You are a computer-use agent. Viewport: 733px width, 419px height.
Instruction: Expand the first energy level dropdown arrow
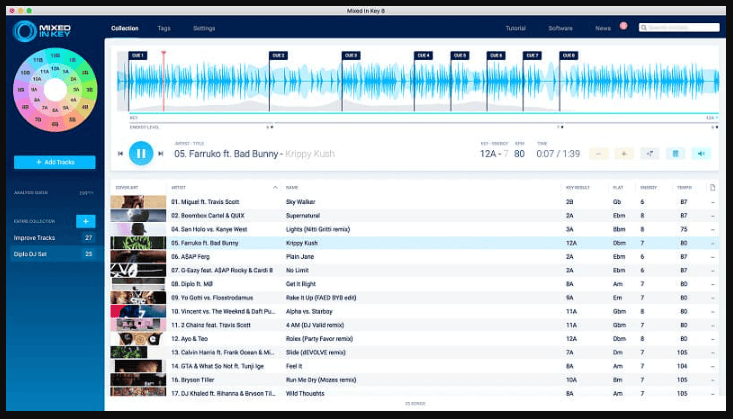coord(272,127)
